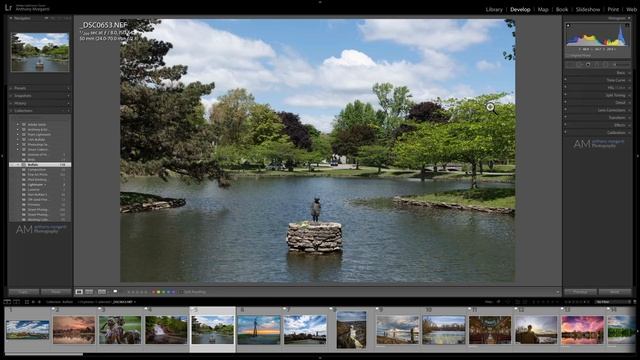This screenshot has height=360, width=640.
Task: Open the Map module
Action: 543,9
